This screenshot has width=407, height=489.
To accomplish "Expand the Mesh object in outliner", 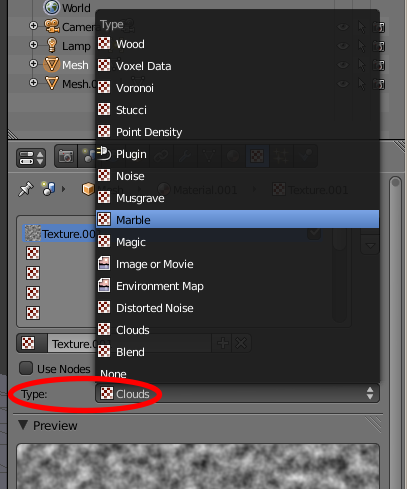I will [x=33, y=63].
